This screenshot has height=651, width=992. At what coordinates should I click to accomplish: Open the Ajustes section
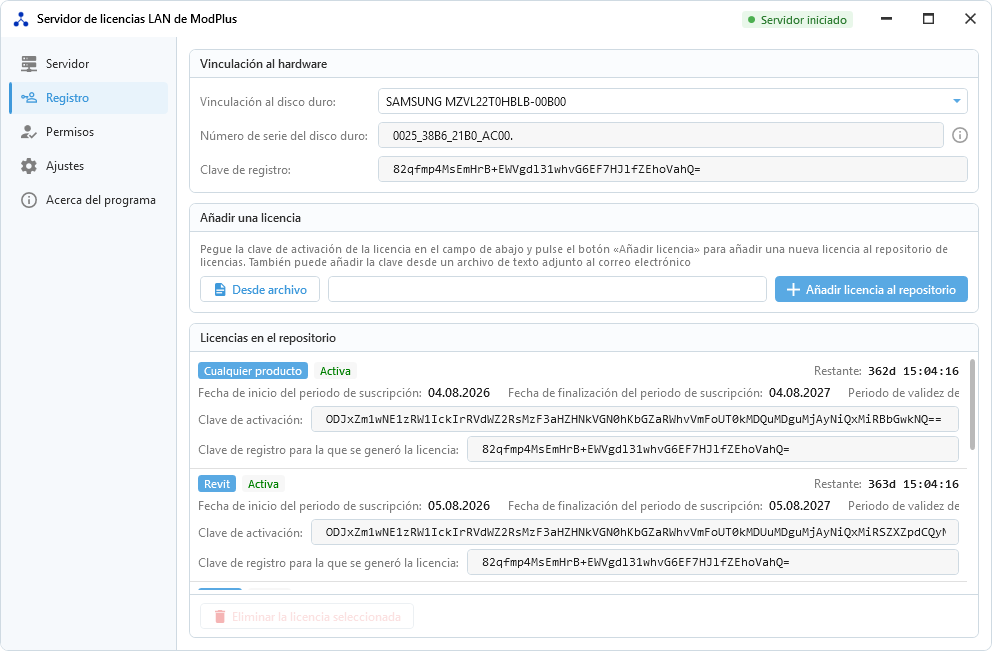(89, 166)
